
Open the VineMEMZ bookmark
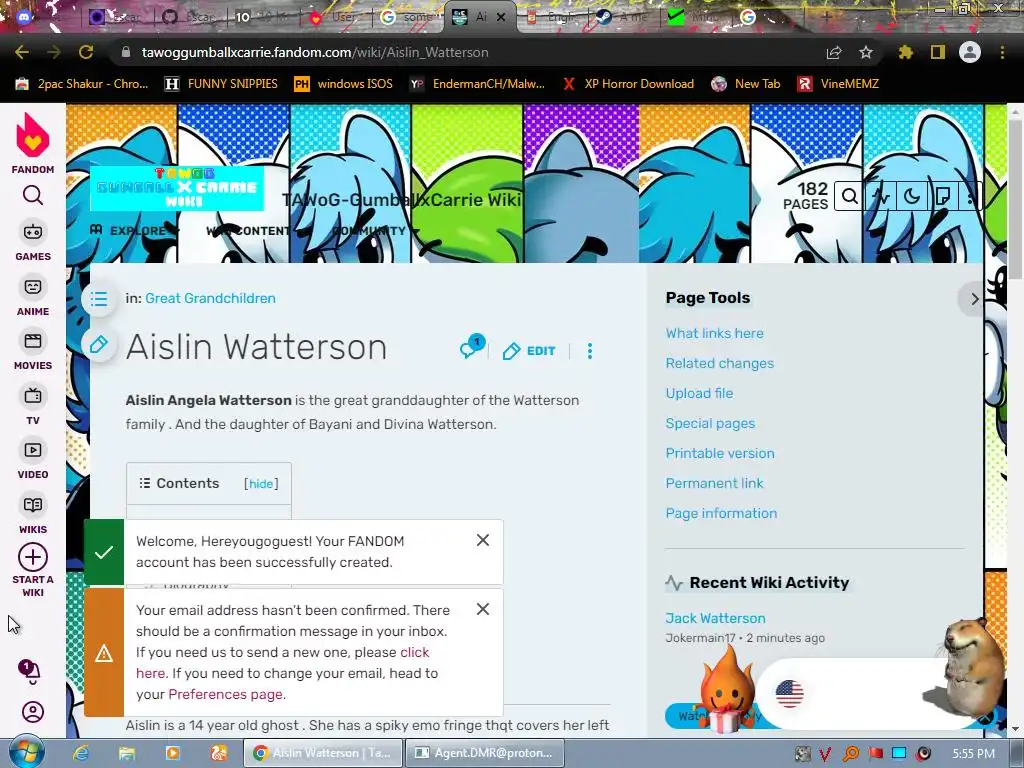[x=839, y=84]
